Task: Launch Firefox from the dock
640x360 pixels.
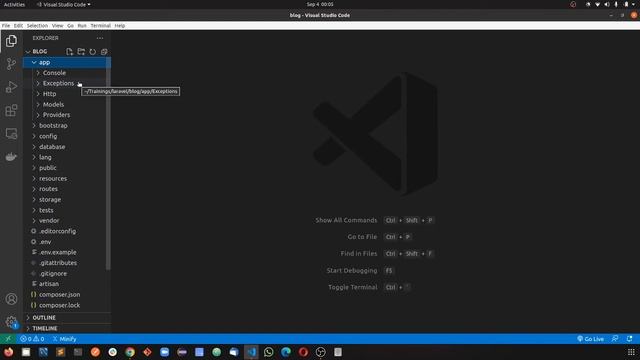Action: pos(9,352)
